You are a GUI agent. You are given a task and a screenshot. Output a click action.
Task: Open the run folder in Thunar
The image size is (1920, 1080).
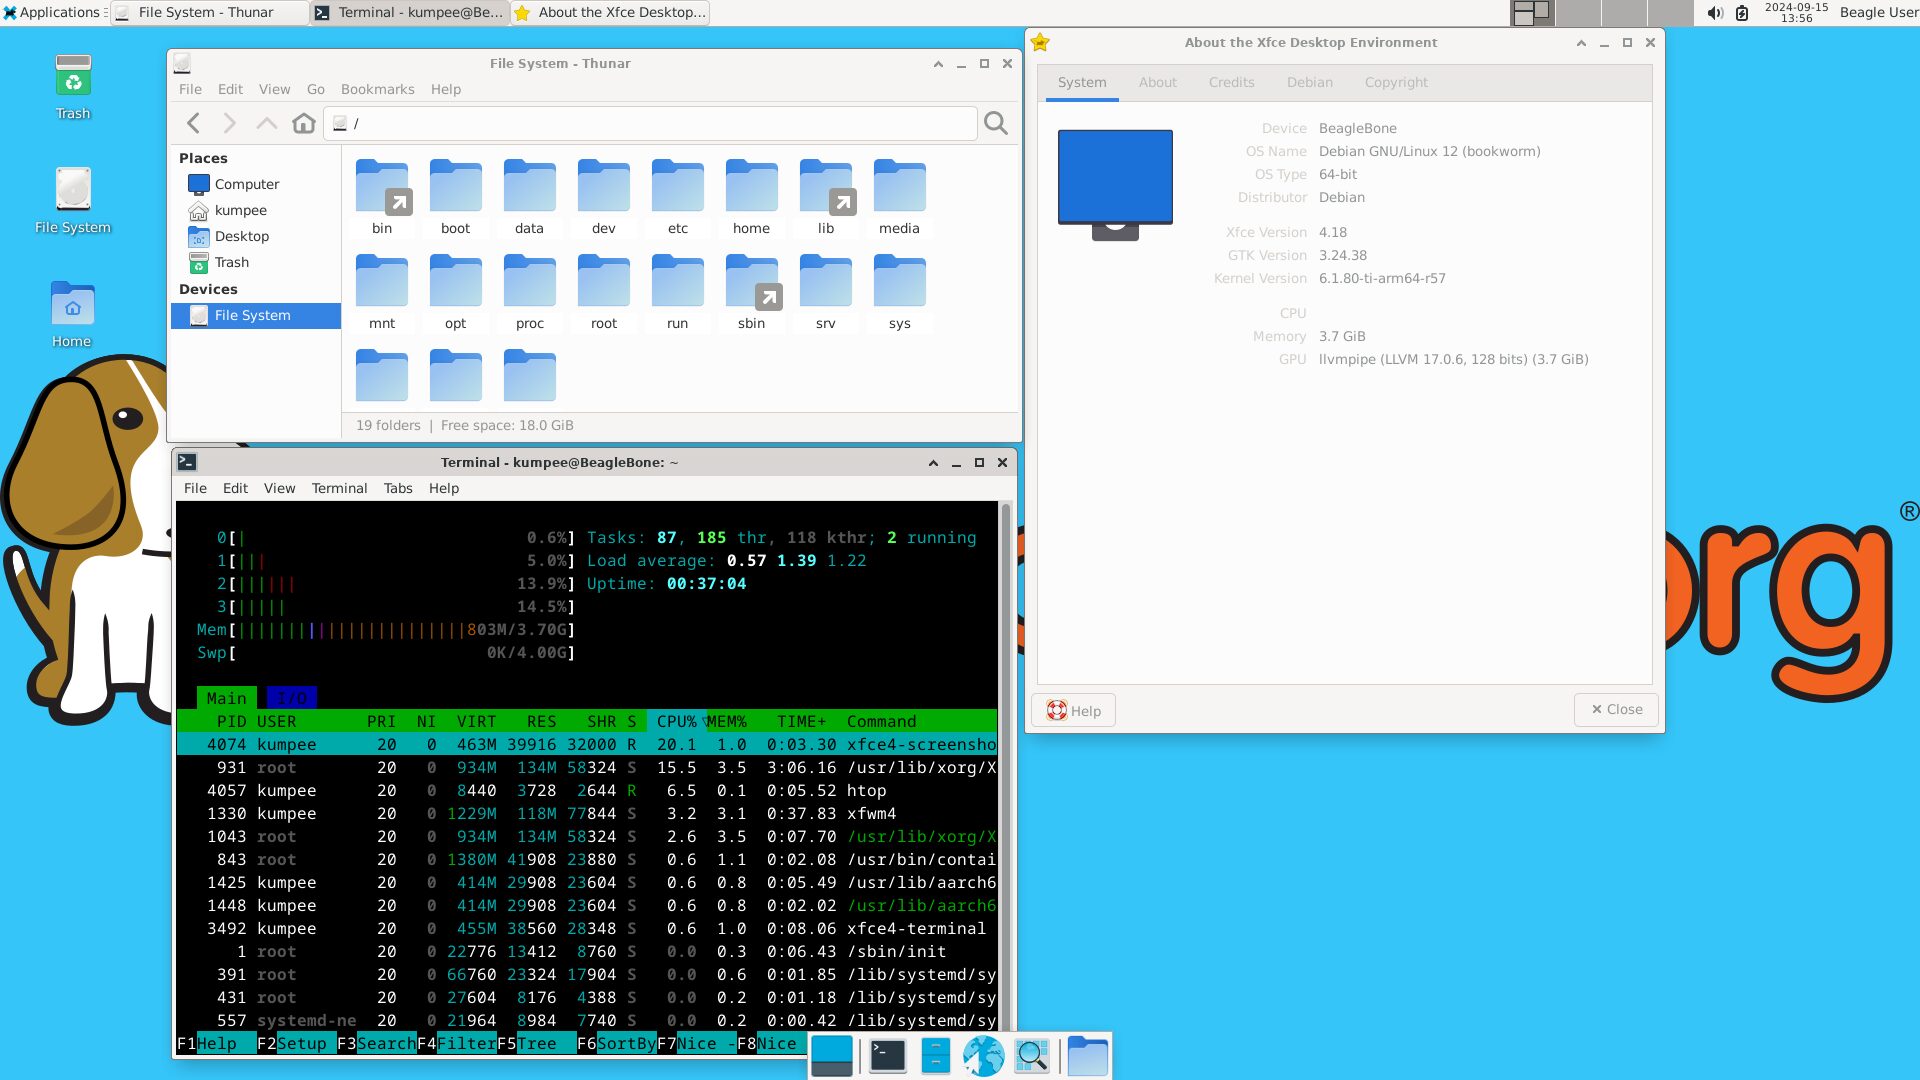[677, 291]
